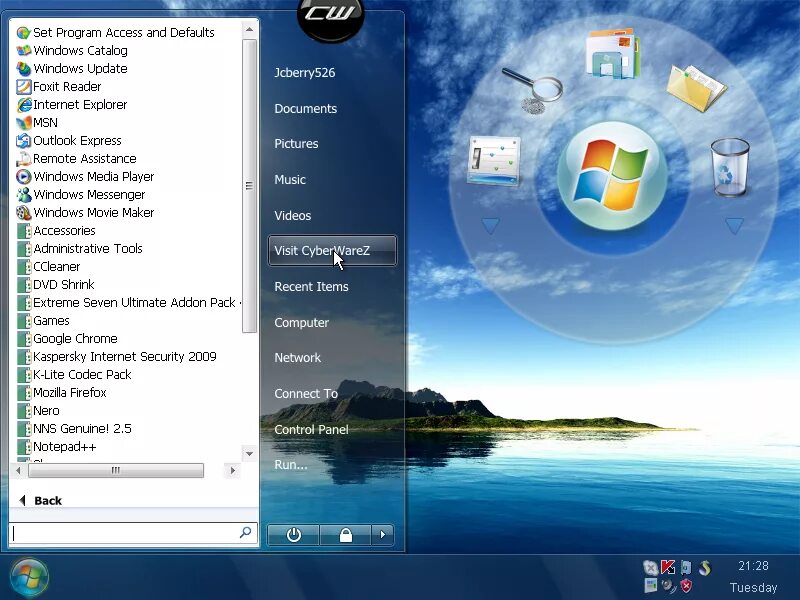This screenshot has width=800, height=600.
Task: Click the green S-arrow tray icon
Action: [705, 567]
